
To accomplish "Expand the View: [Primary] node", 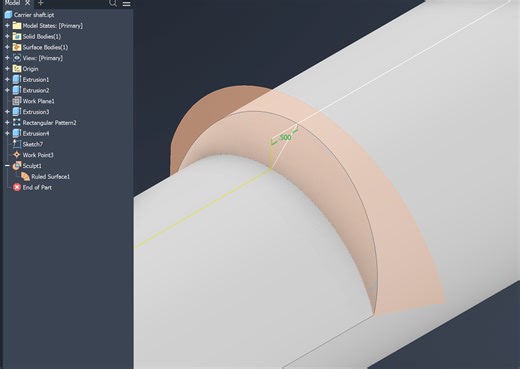I will pyautogui.click(x=7, y=58).
